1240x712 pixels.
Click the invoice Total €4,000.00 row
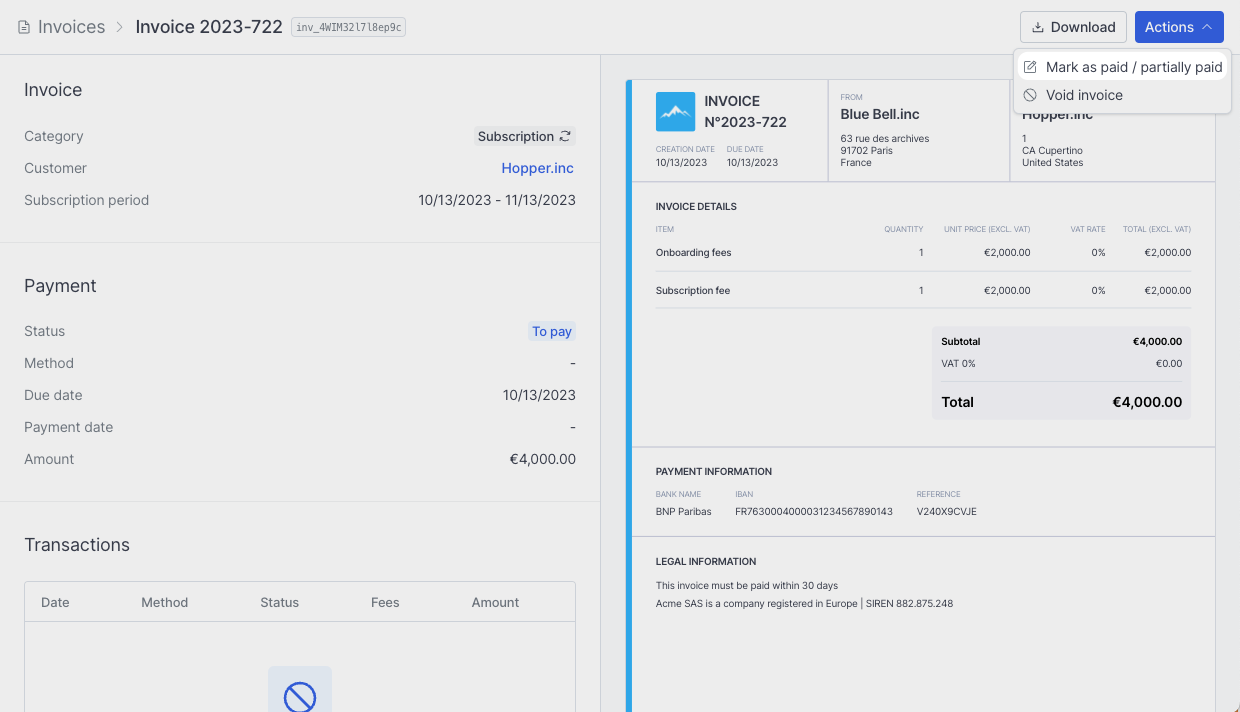1061,402
